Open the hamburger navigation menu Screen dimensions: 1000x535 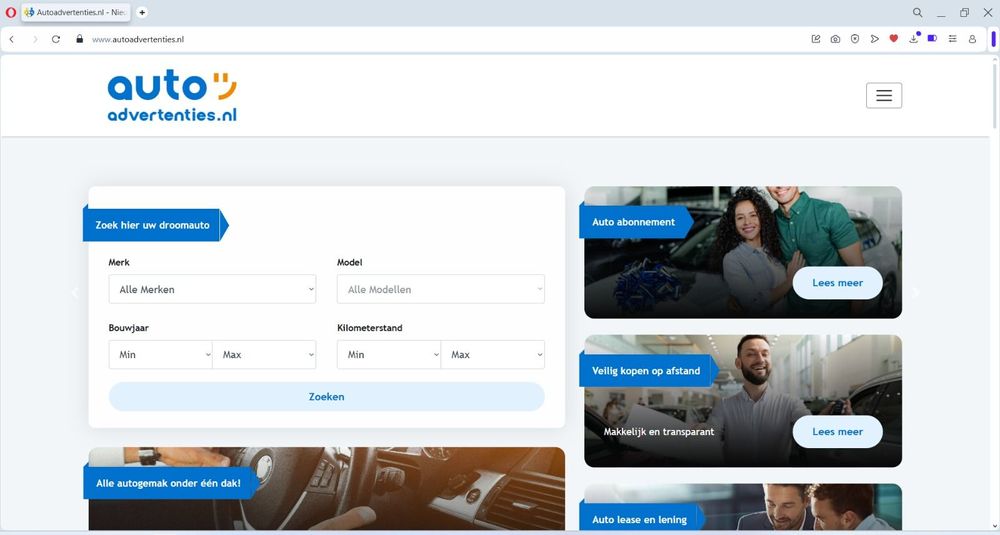coord(883,96)
